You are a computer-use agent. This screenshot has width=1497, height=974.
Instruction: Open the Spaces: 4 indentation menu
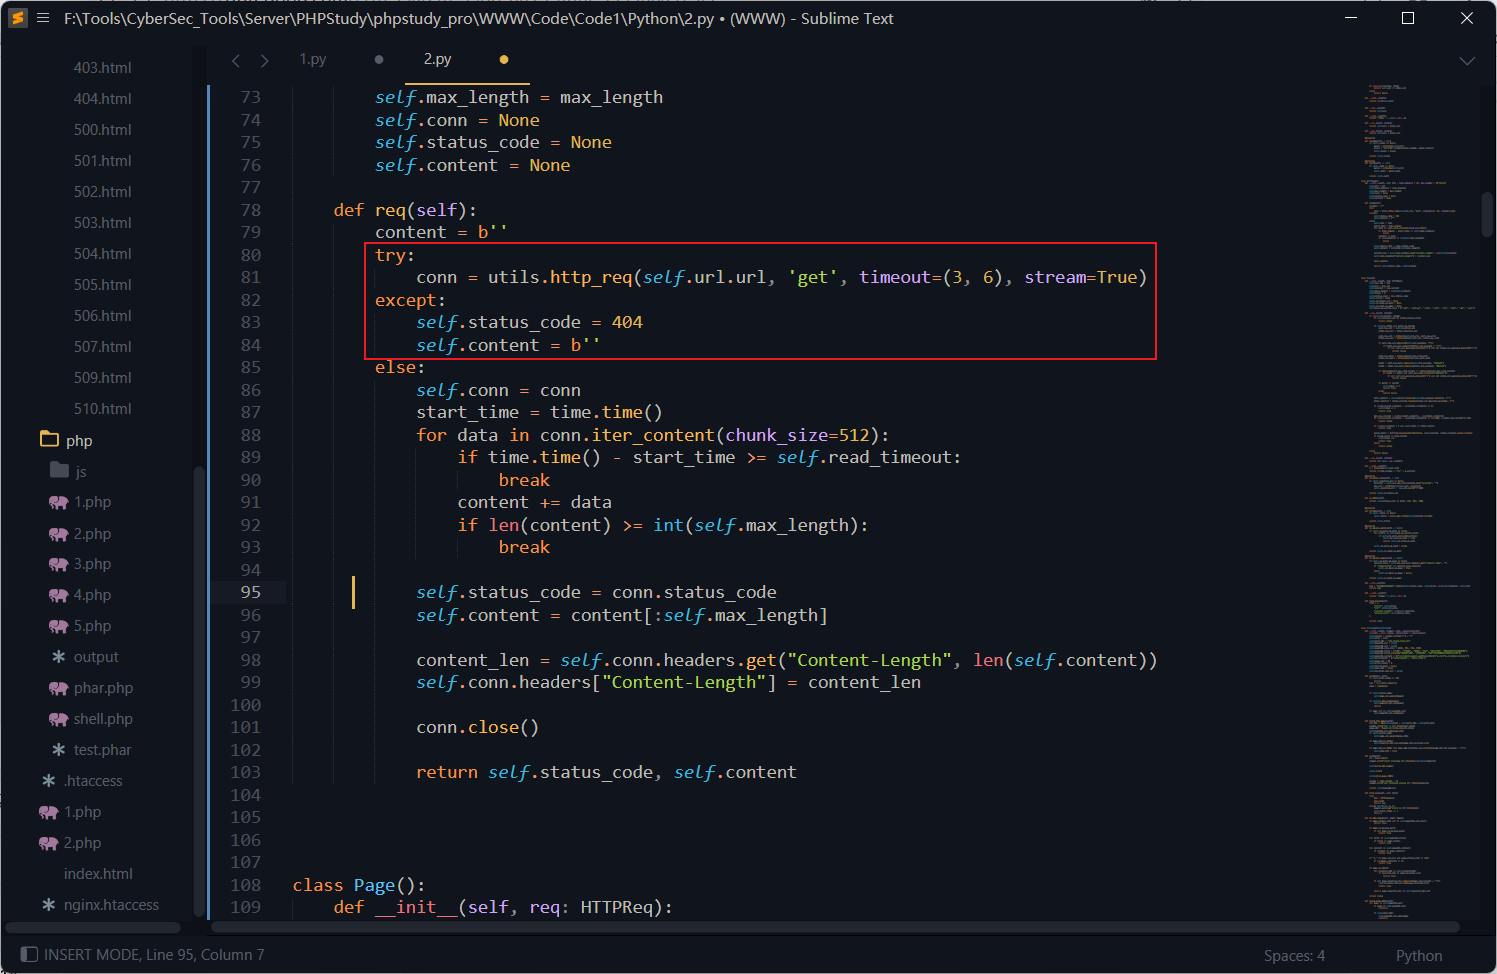1293,956
